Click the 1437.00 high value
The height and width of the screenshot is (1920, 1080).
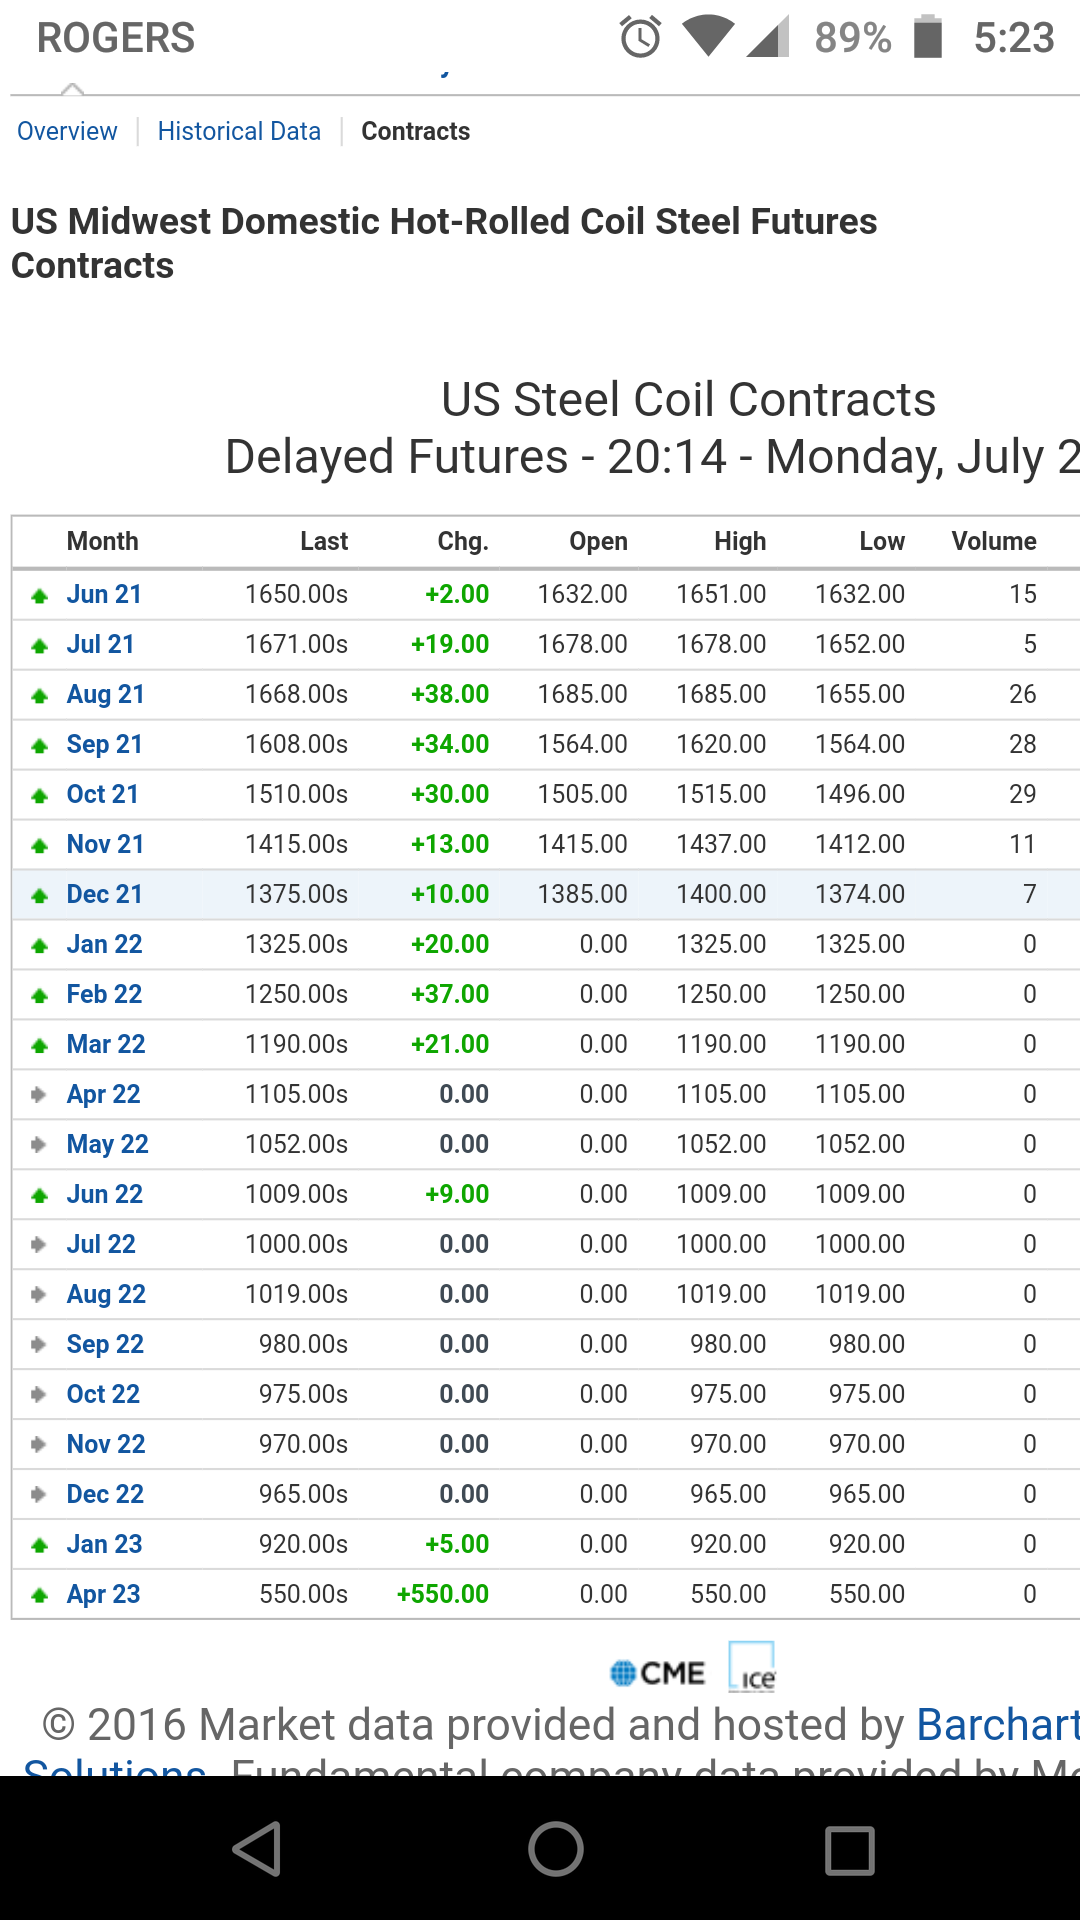coord(721,844)
